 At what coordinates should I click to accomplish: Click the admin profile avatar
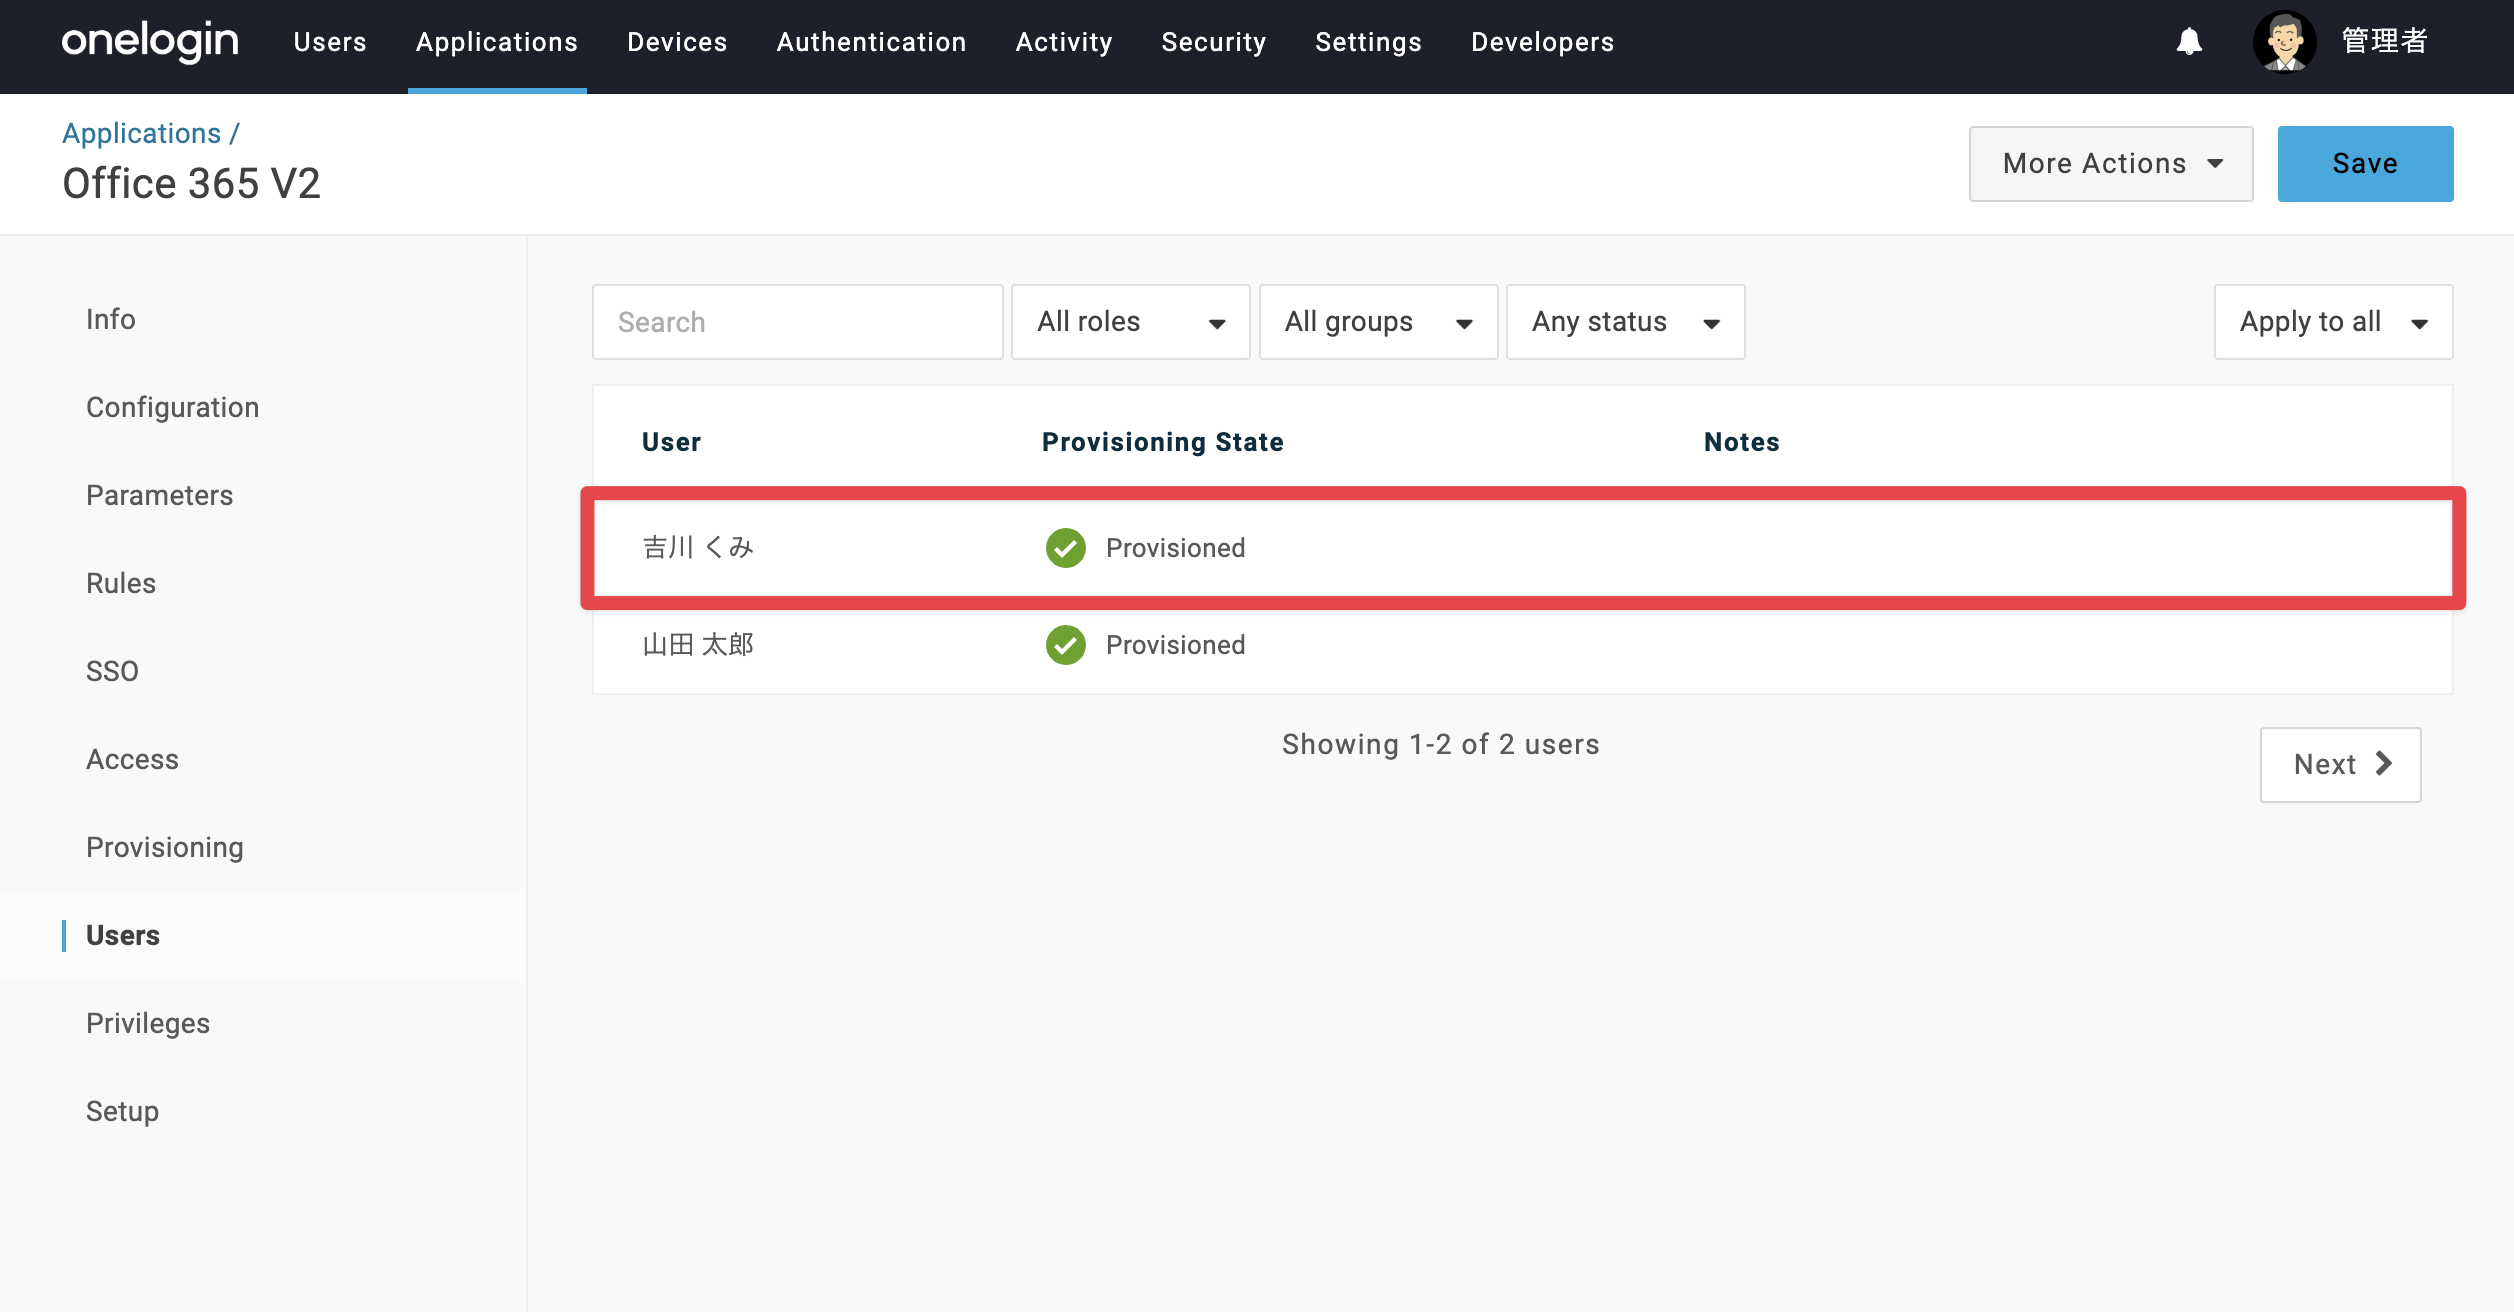pos(2284,42)
